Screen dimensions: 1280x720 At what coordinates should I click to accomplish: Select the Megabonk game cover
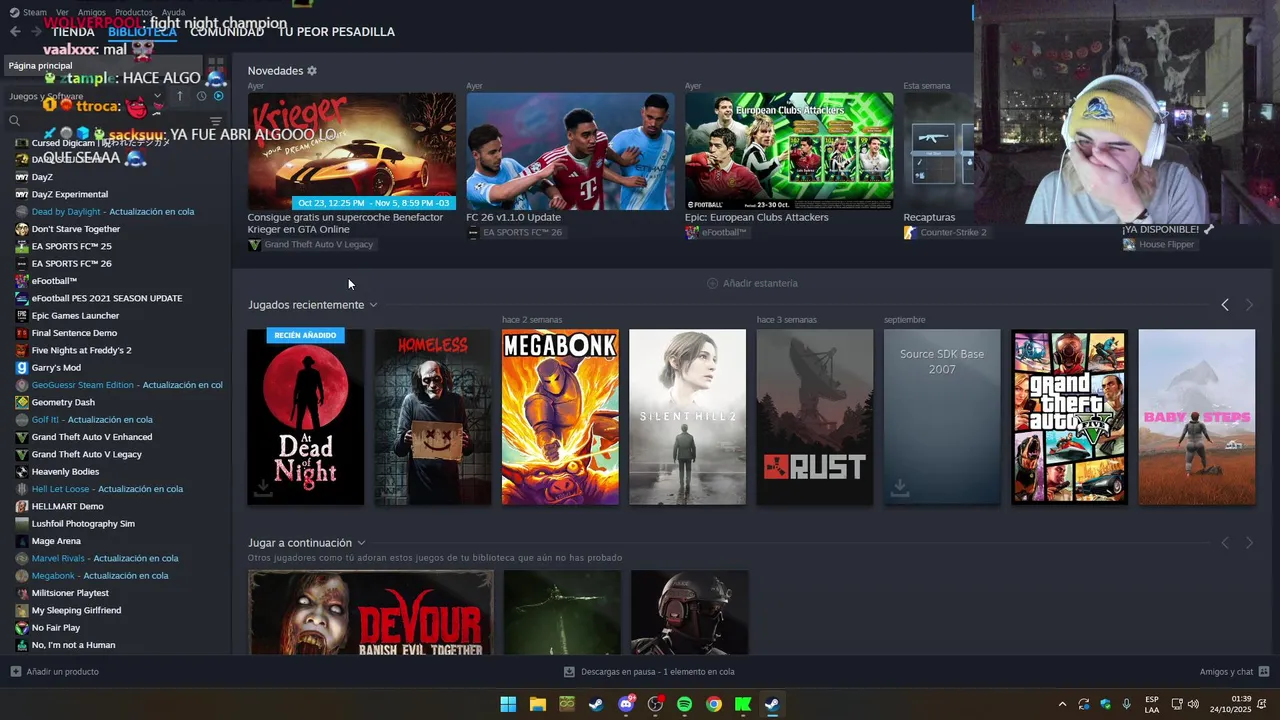(x=560, y=417)
